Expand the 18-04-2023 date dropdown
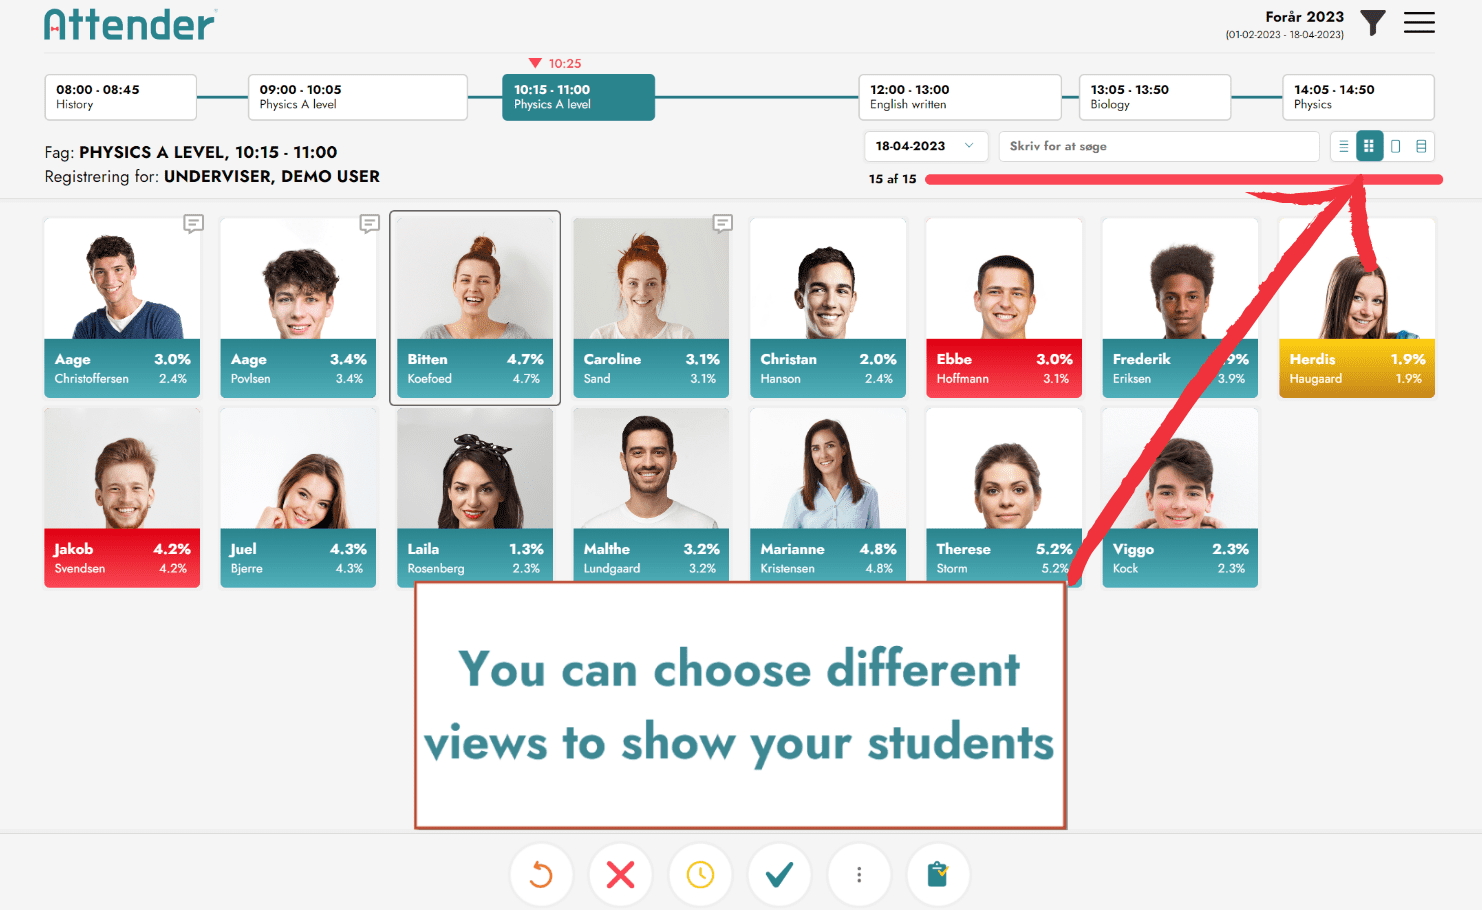Viewport: 1482px width, 910px height. tap(925, 146)
